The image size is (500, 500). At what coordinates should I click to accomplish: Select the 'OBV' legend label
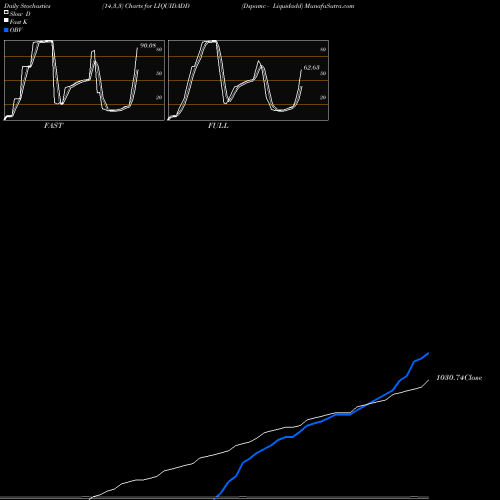pos(16,30)
